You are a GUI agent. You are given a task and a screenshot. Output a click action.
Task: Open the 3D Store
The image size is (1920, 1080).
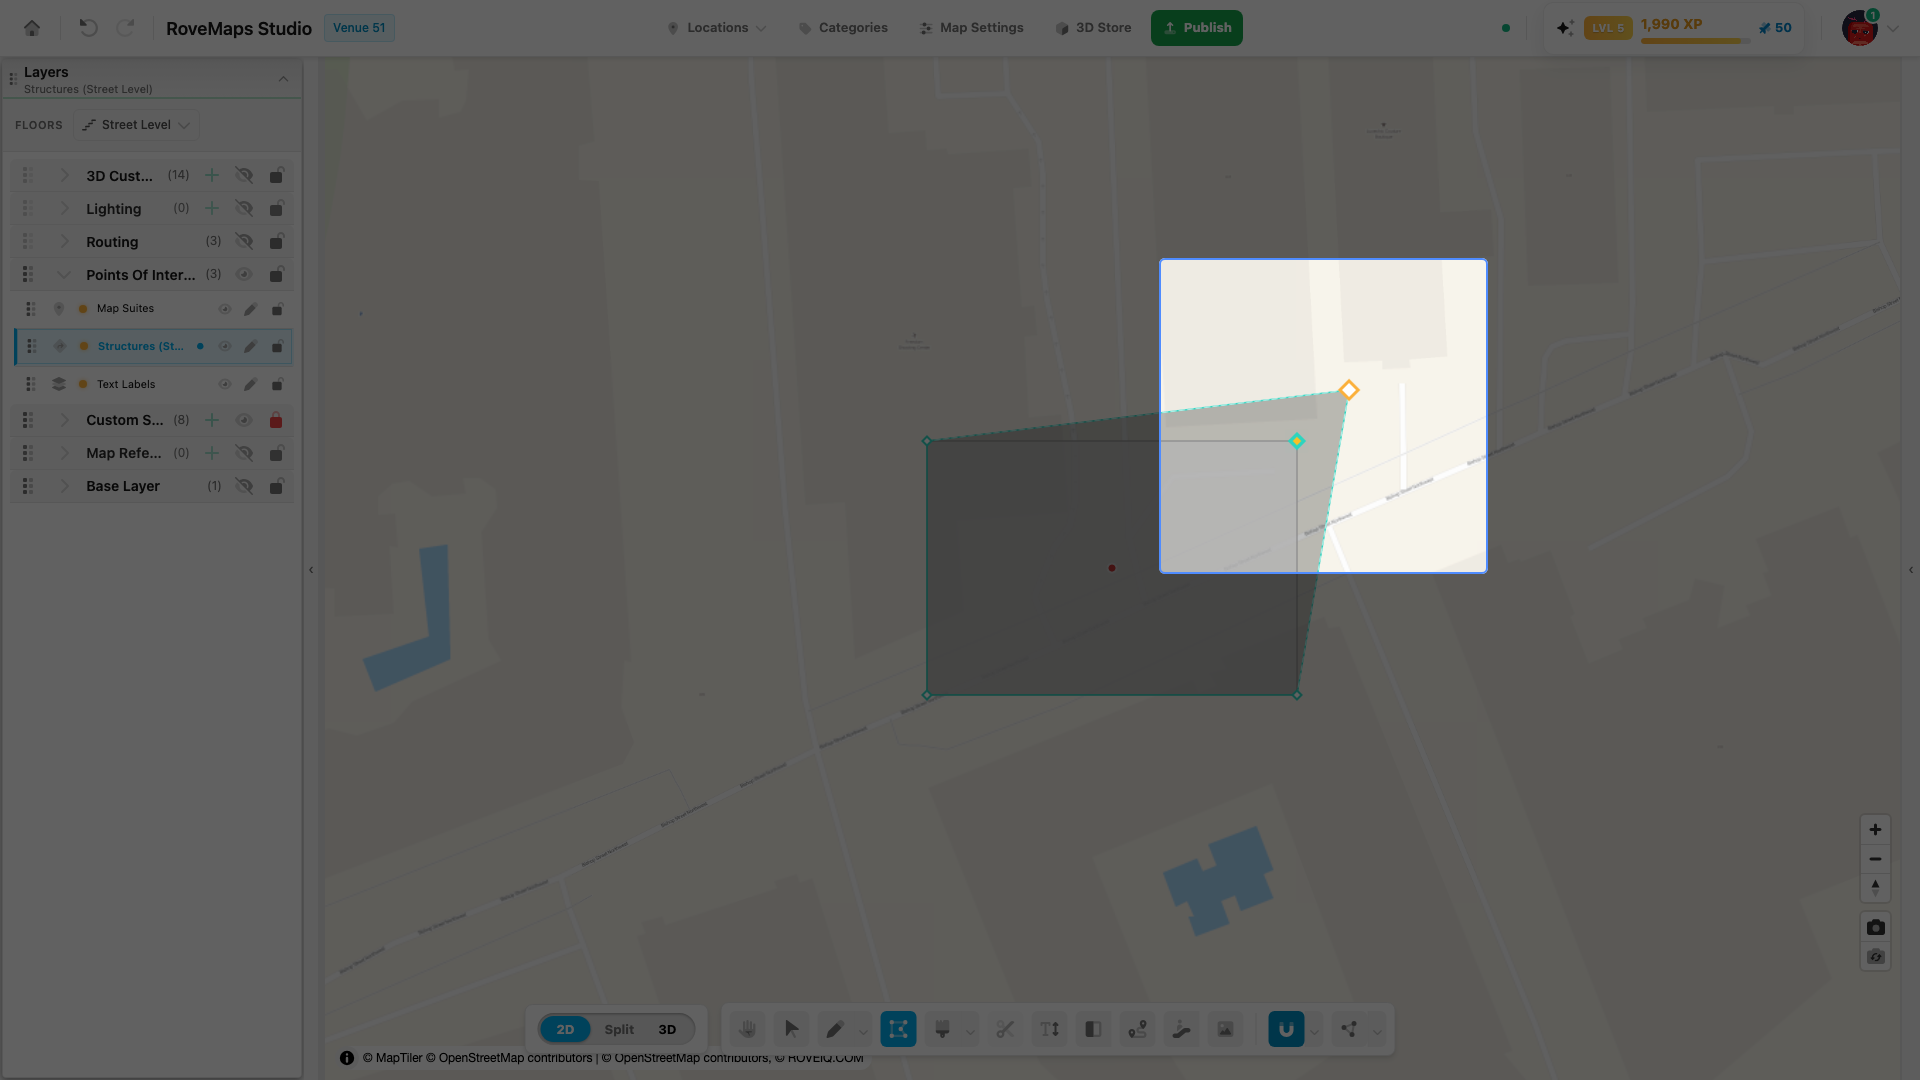point(1093,28)
